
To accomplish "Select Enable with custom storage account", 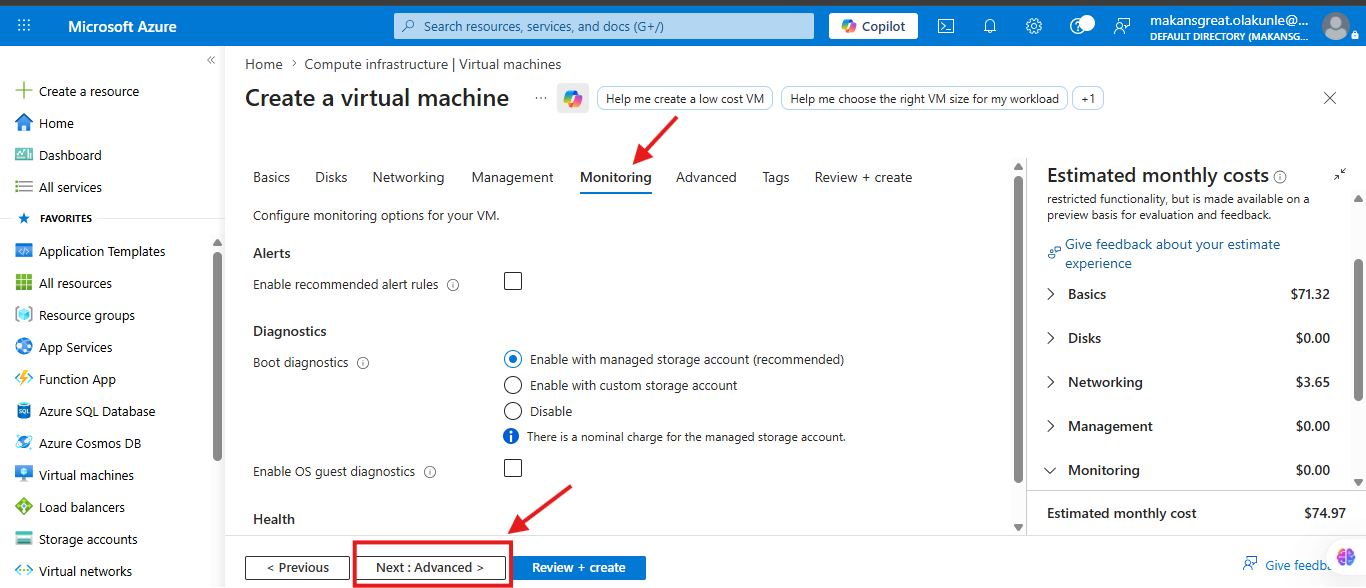I will click(513, 385).
